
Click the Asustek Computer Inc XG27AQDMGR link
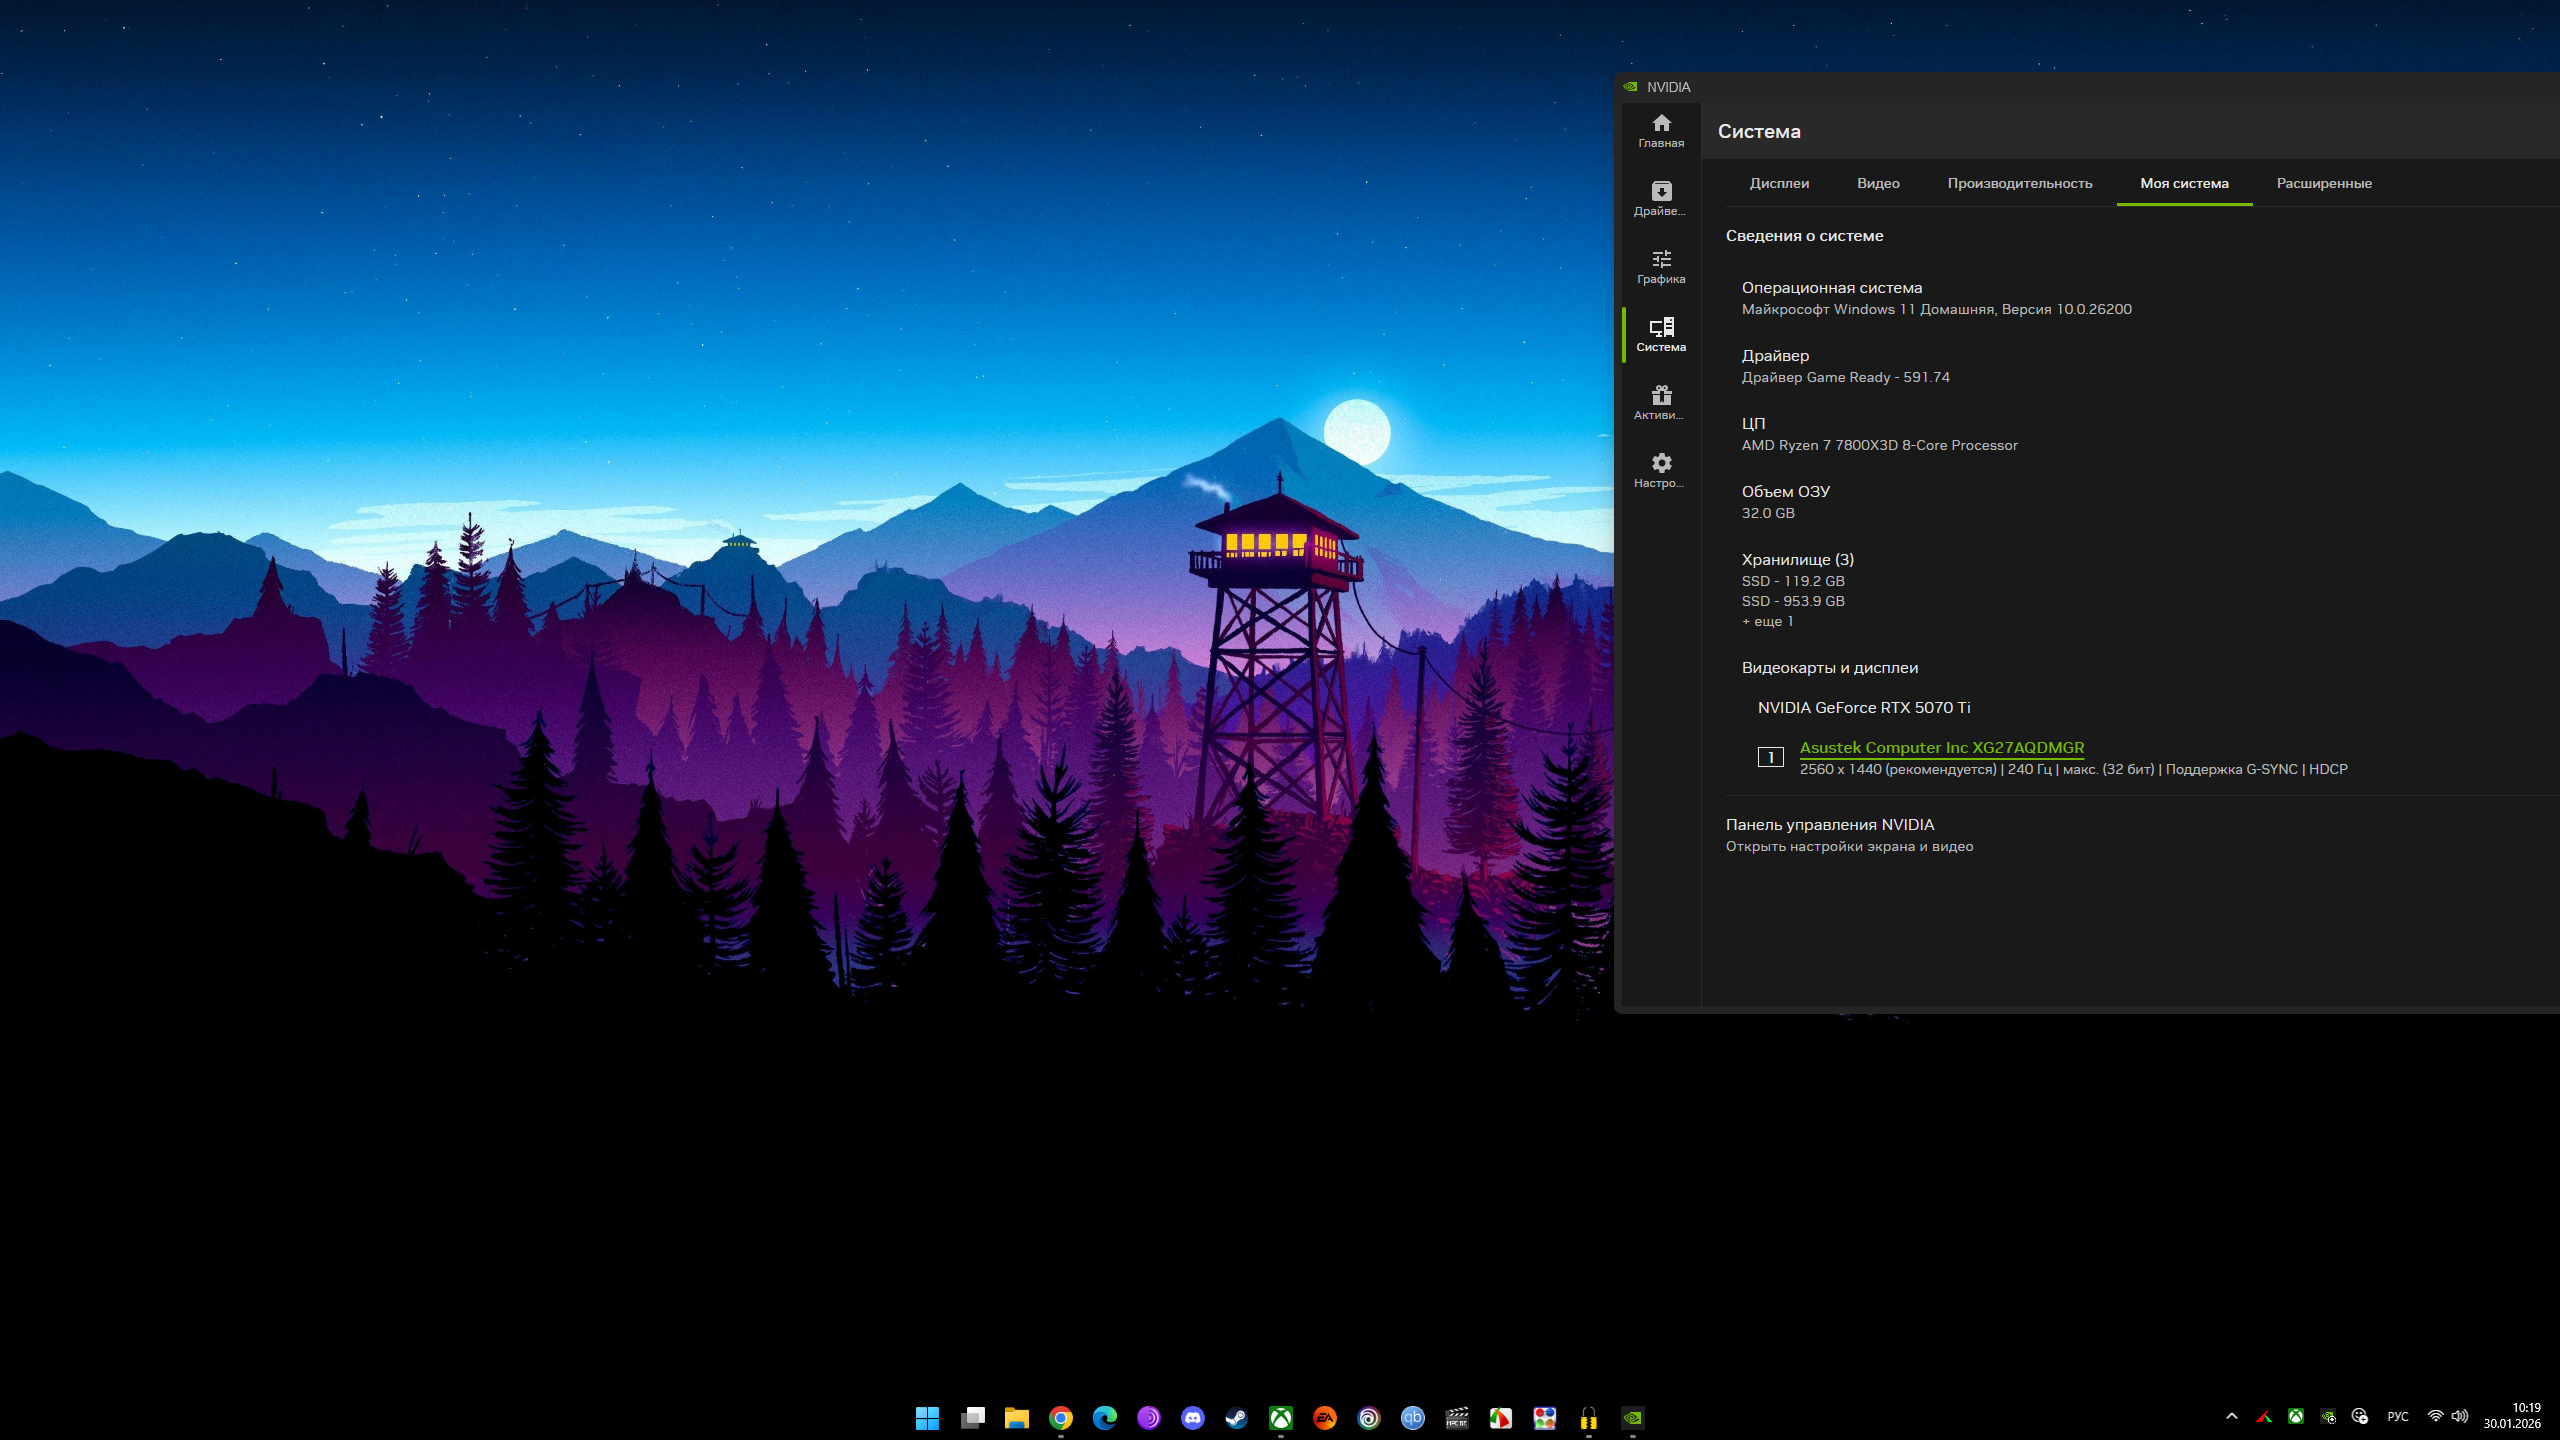tap(1941, 747)
